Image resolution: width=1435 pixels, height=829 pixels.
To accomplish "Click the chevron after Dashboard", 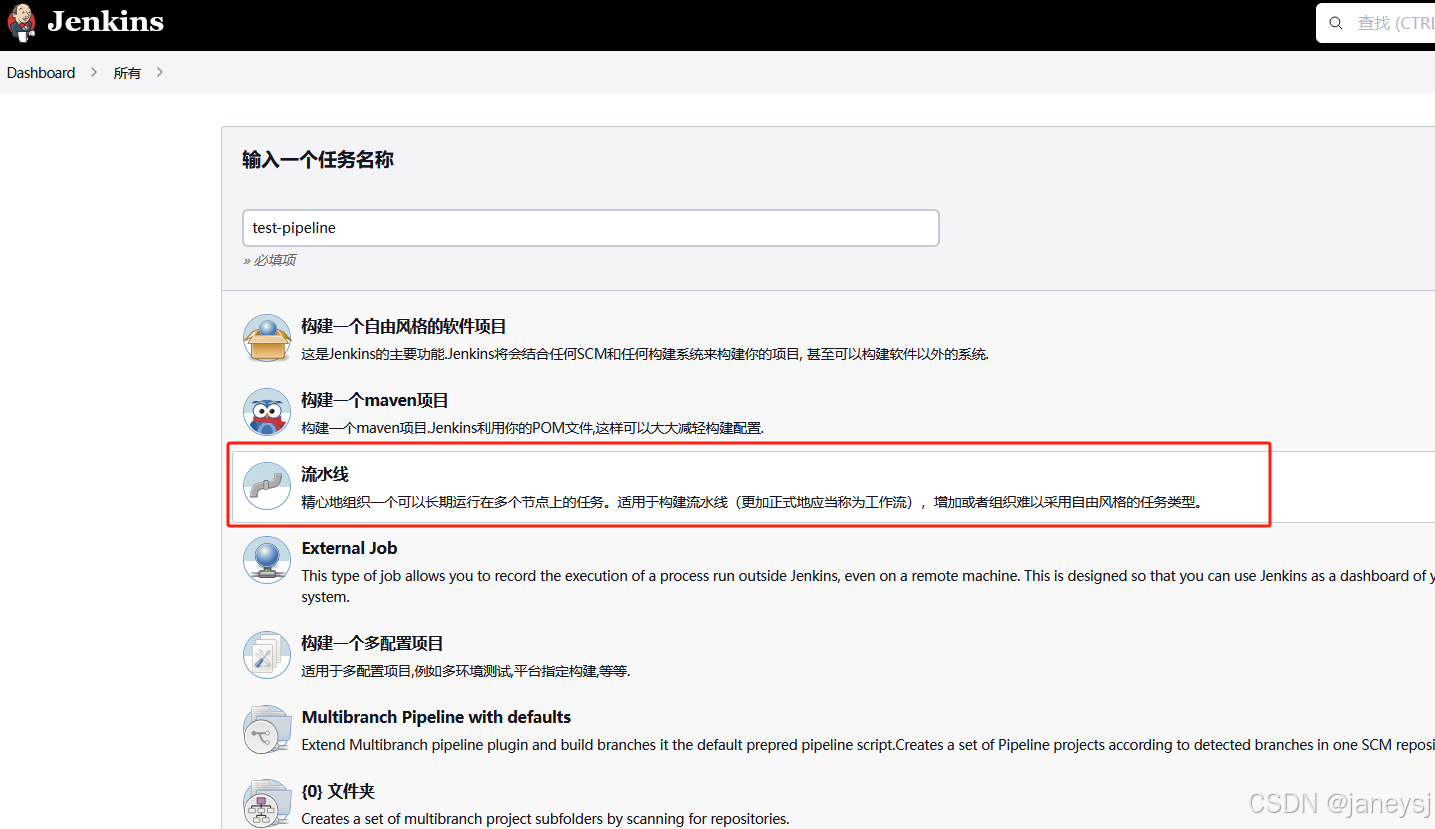I will coord(92,72).
